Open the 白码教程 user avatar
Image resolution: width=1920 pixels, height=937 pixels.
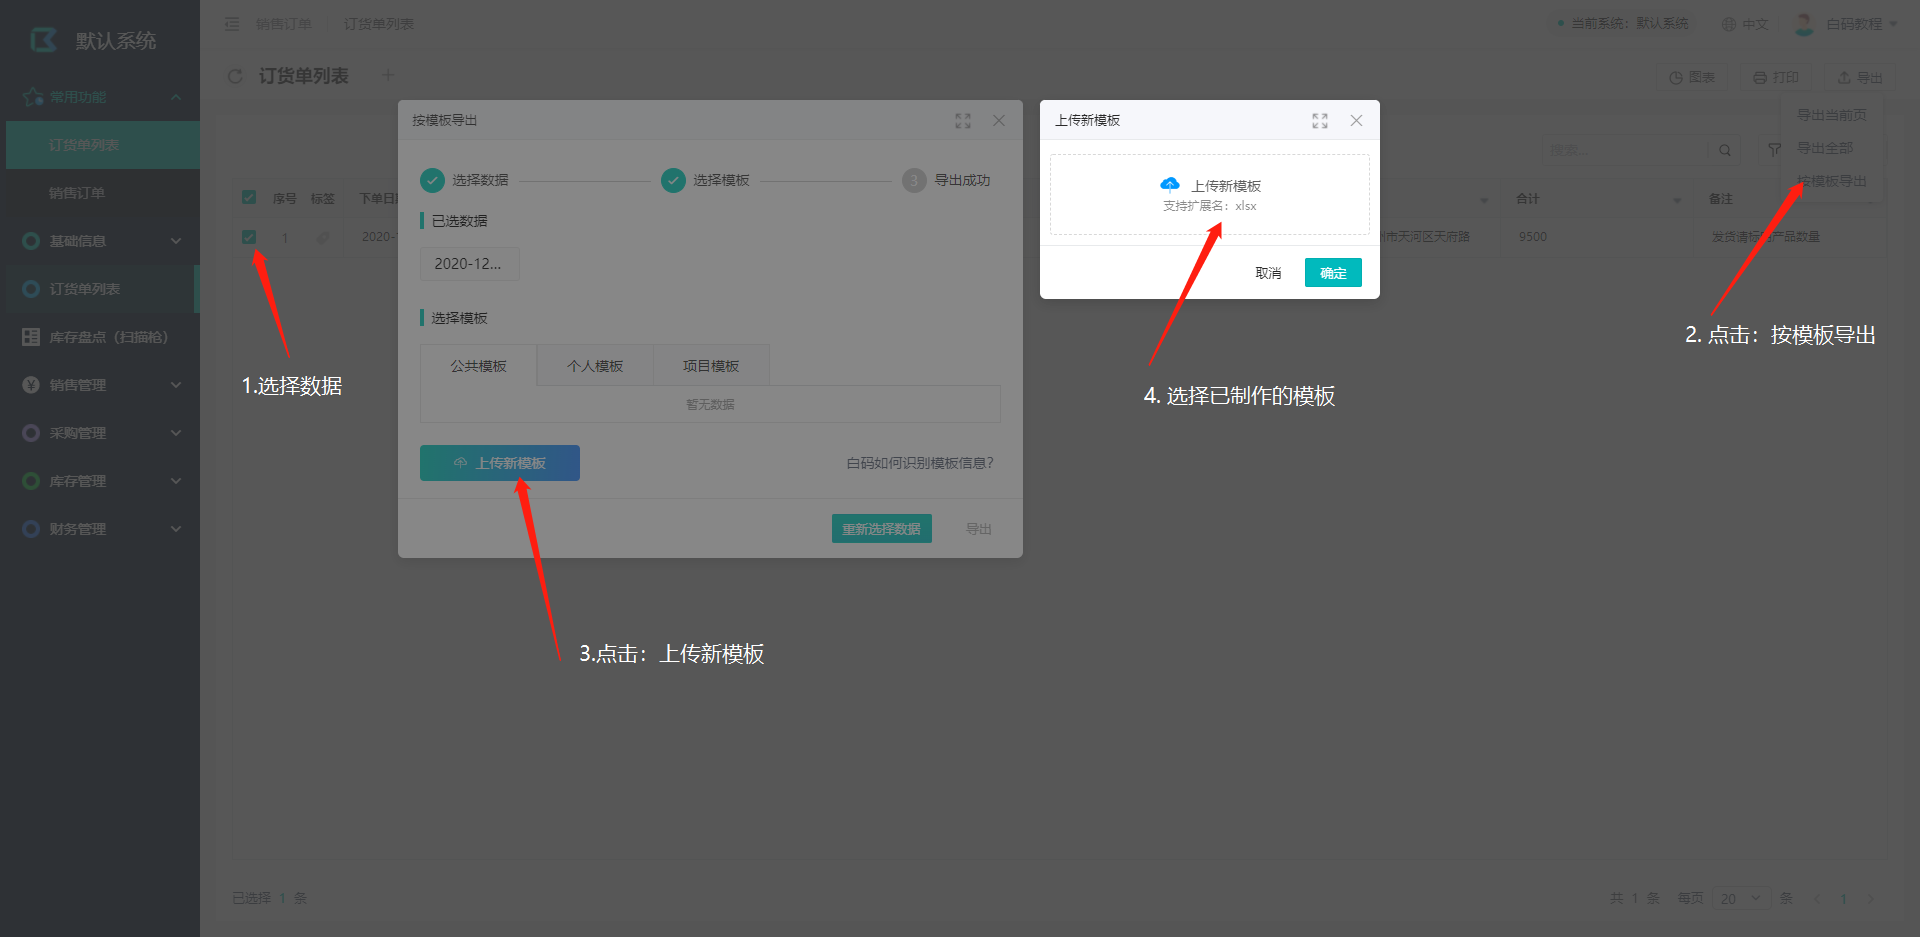1804,24
